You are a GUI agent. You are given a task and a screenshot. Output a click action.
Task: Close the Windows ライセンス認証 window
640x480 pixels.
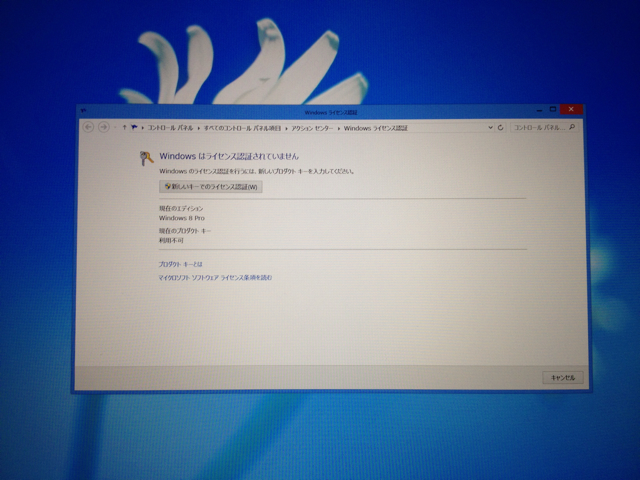coord(571,109)
